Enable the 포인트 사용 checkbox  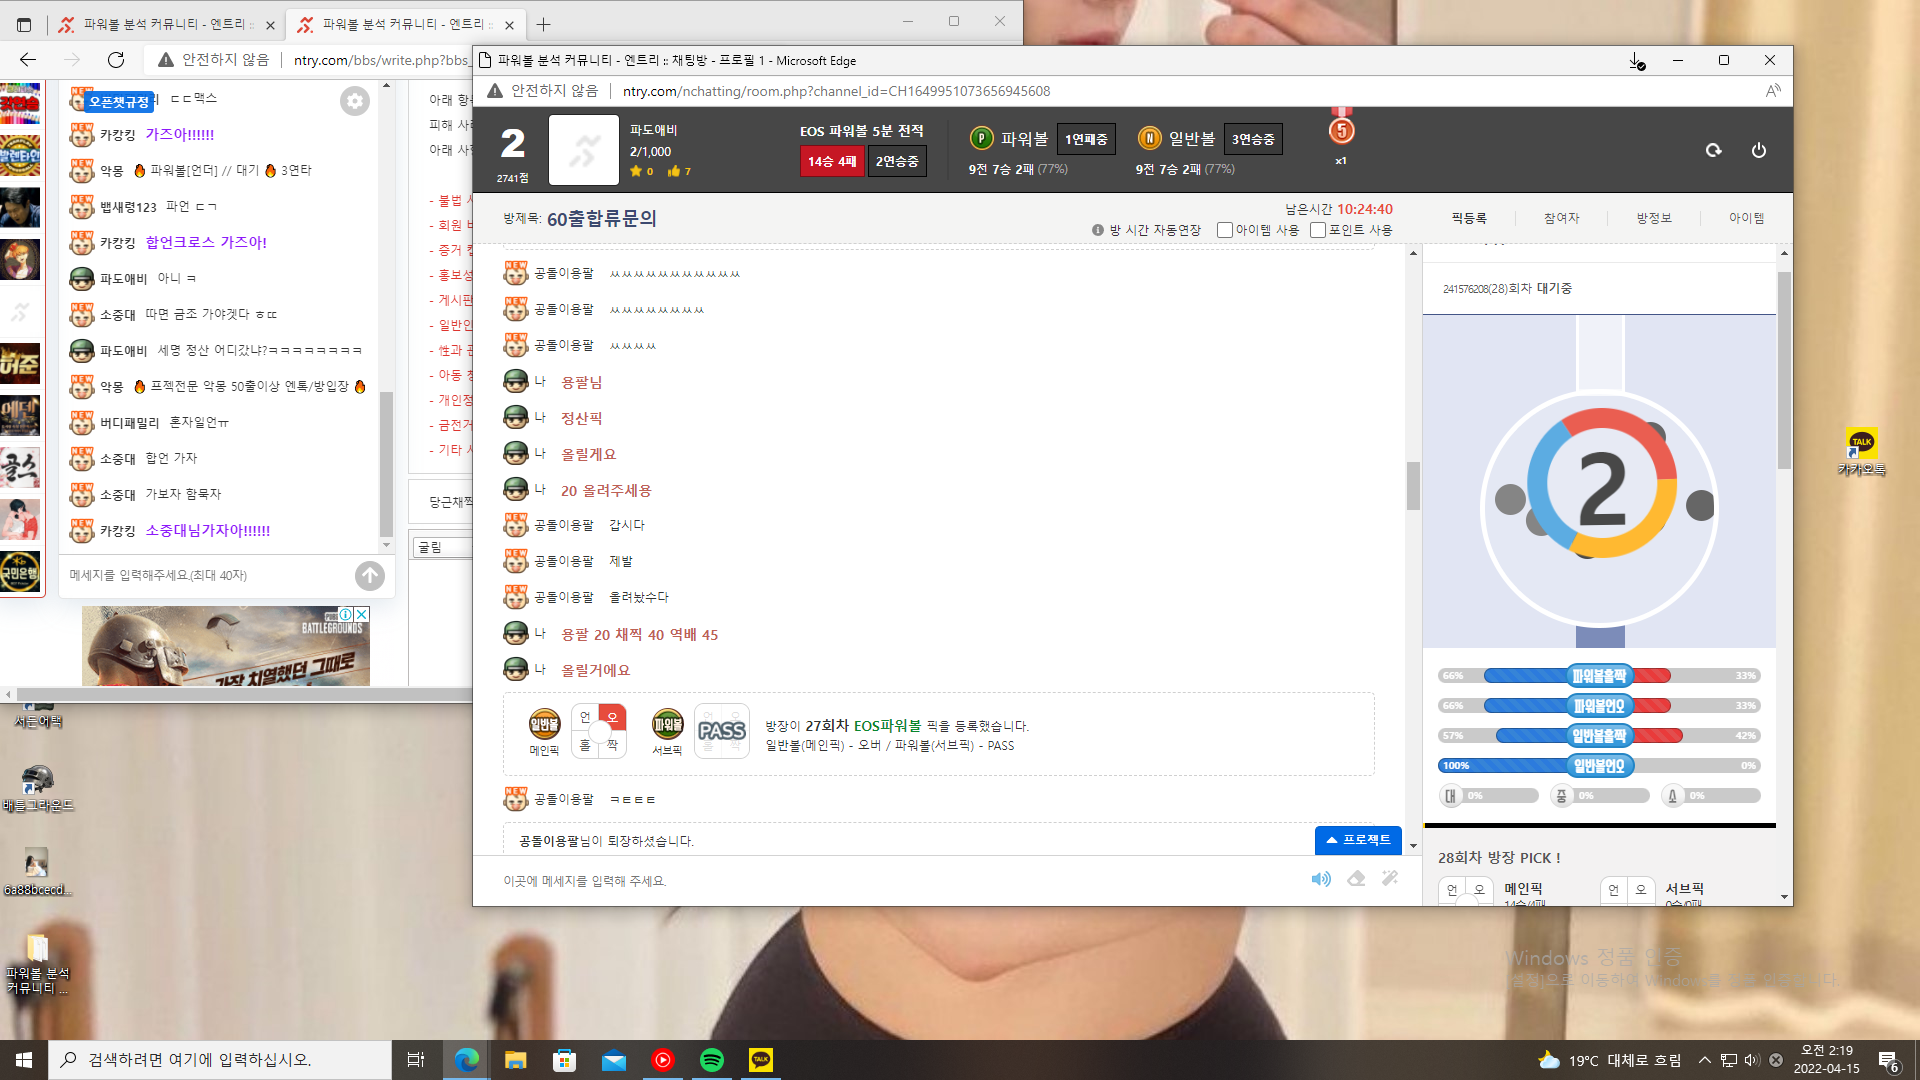pyautogui.click(x=1318, y=230)
